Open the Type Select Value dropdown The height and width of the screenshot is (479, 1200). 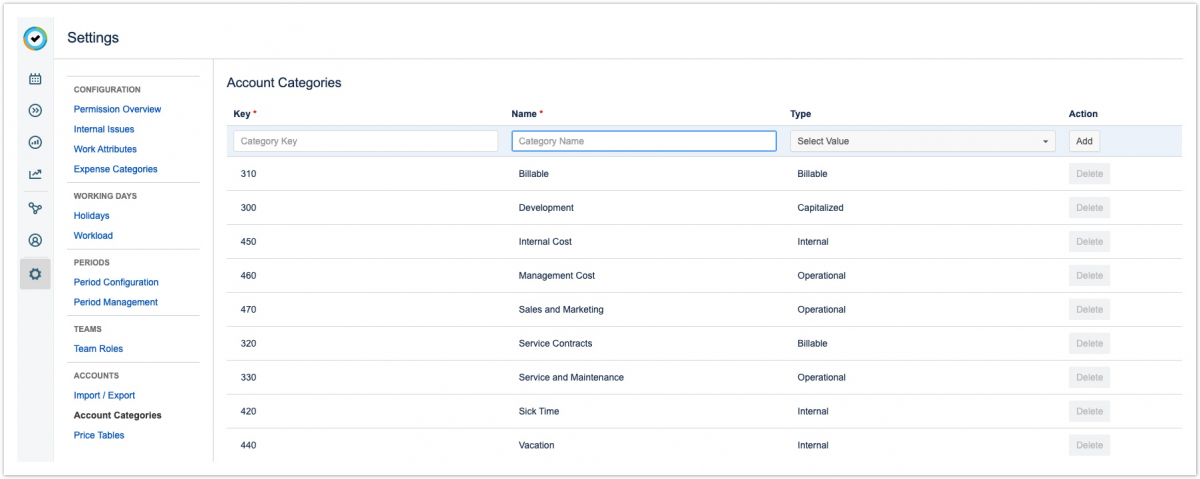922,141
